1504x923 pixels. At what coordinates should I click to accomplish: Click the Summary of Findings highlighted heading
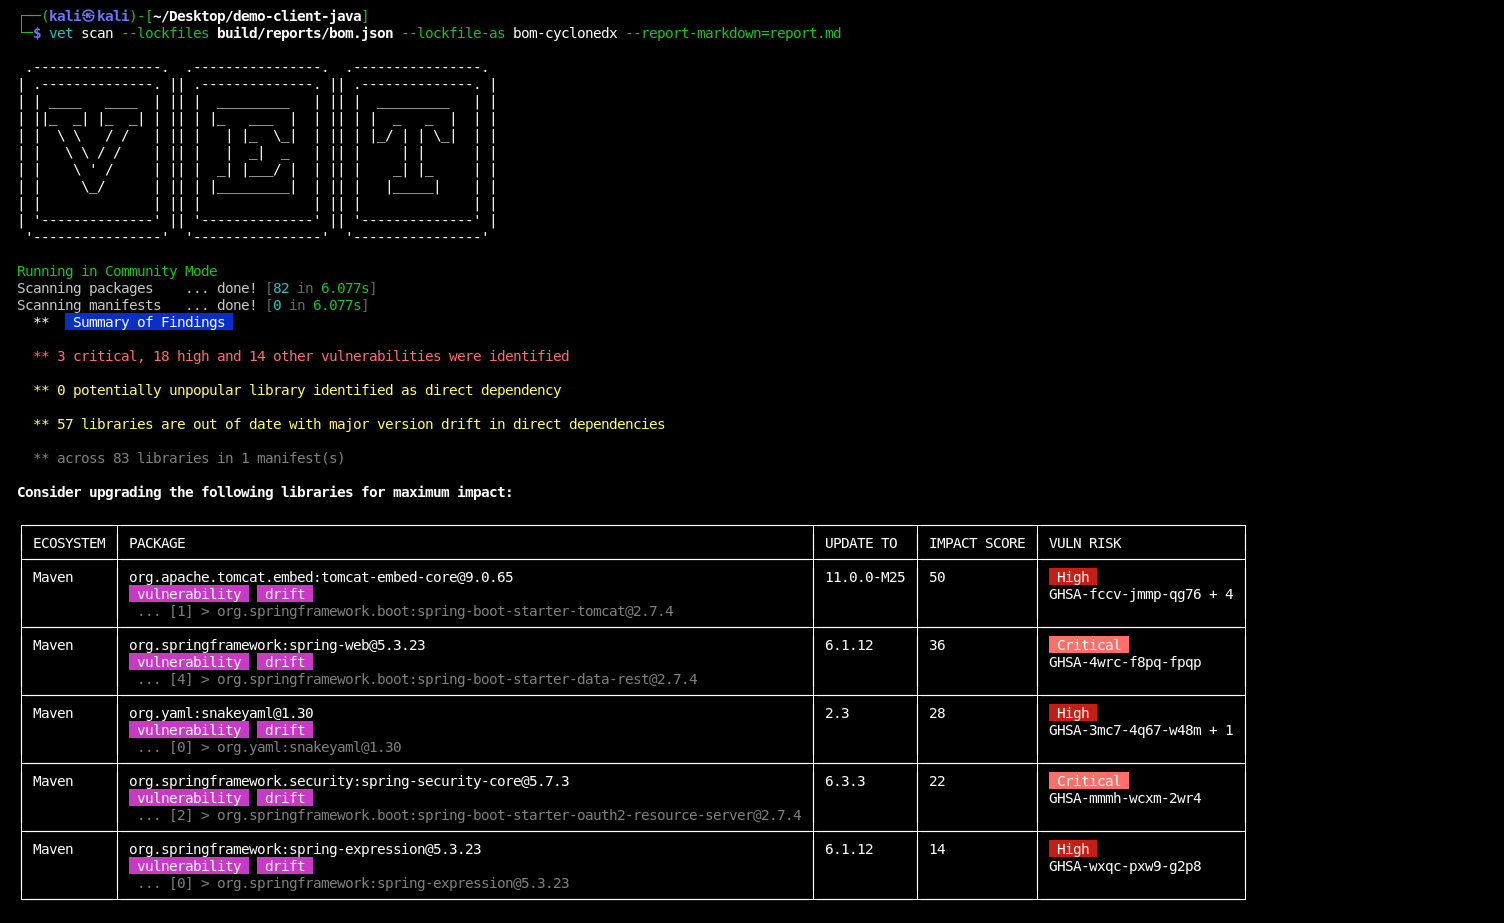(148, 322)
